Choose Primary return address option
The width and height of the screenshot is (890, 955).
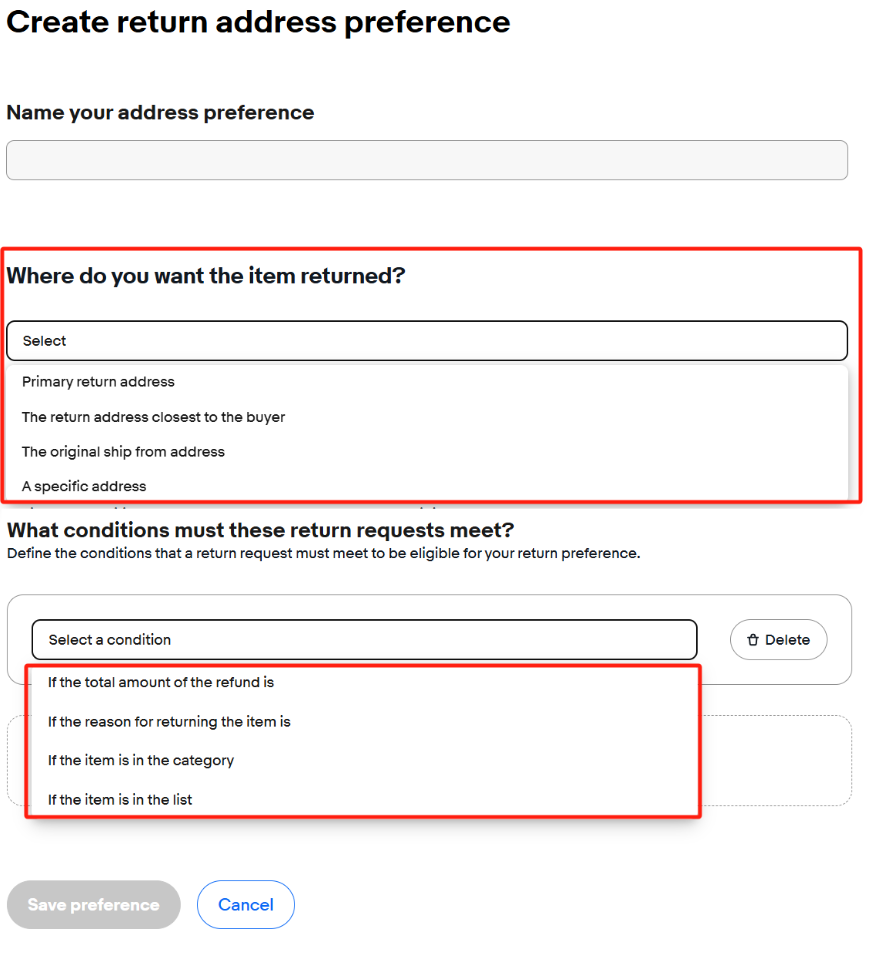pos(98,382)
